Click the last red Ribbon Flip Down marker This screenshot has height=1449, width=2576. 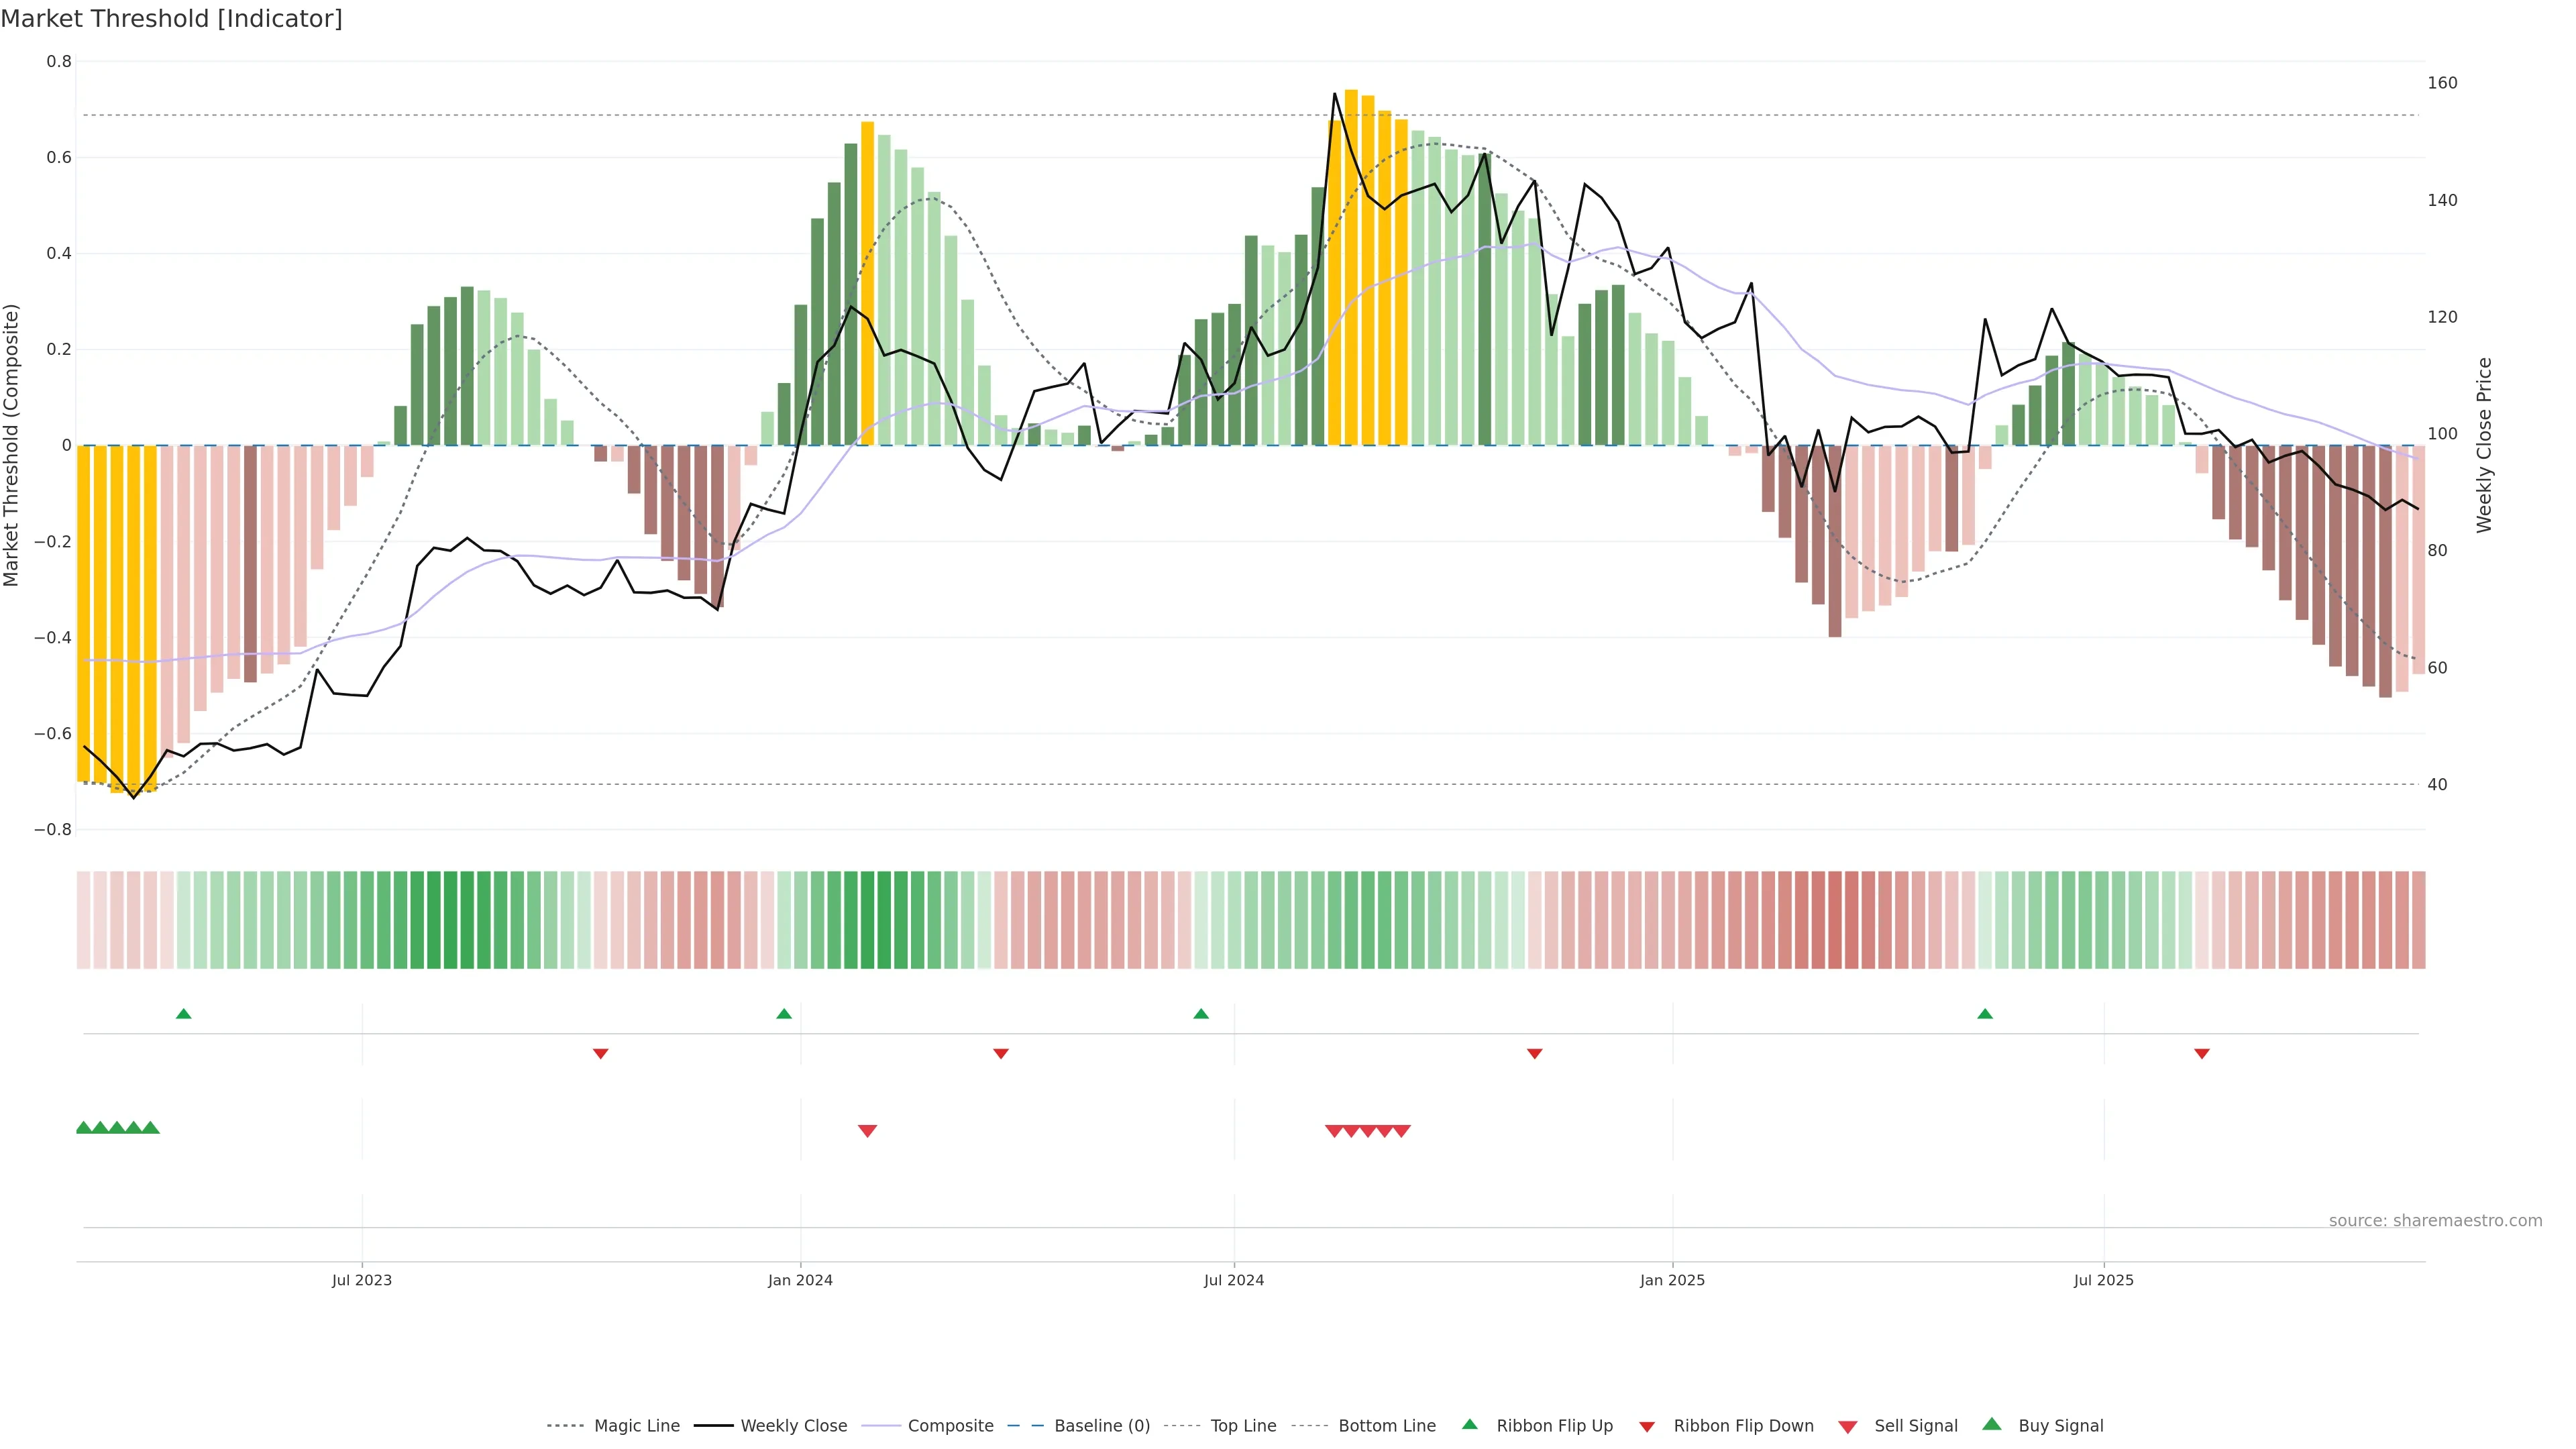pos(2201,1053)
